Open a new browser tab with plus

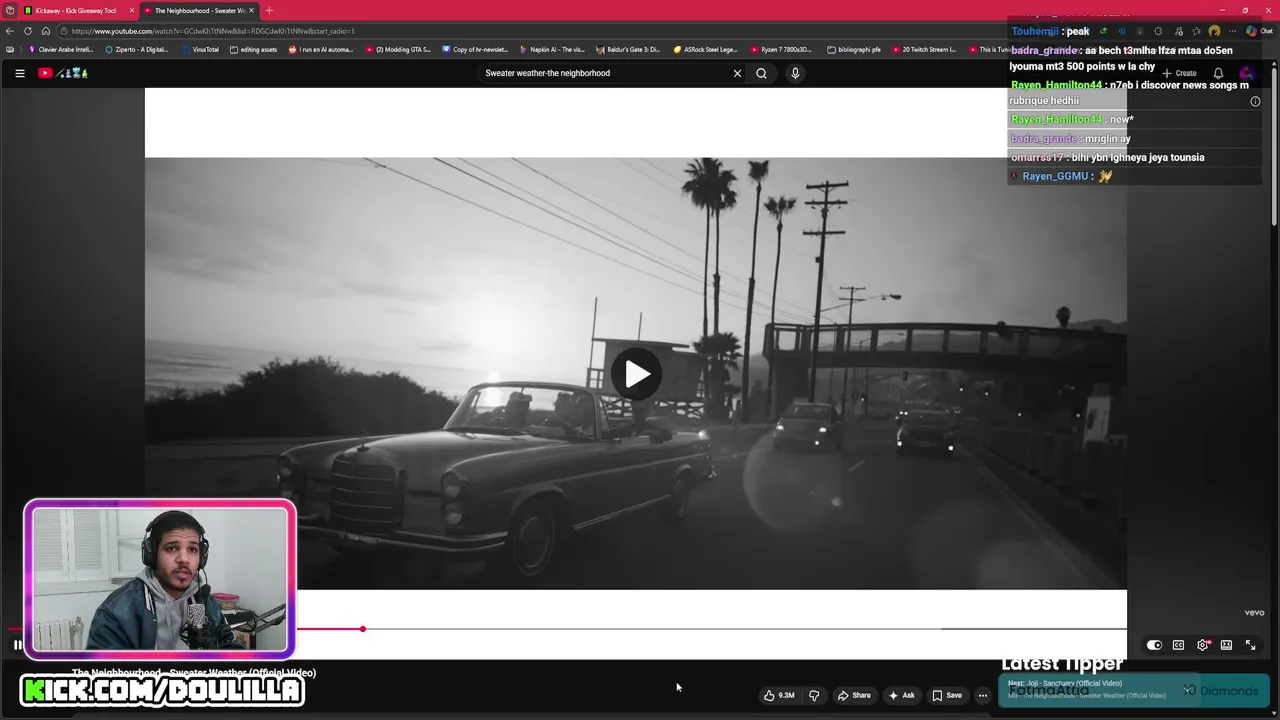269,10
